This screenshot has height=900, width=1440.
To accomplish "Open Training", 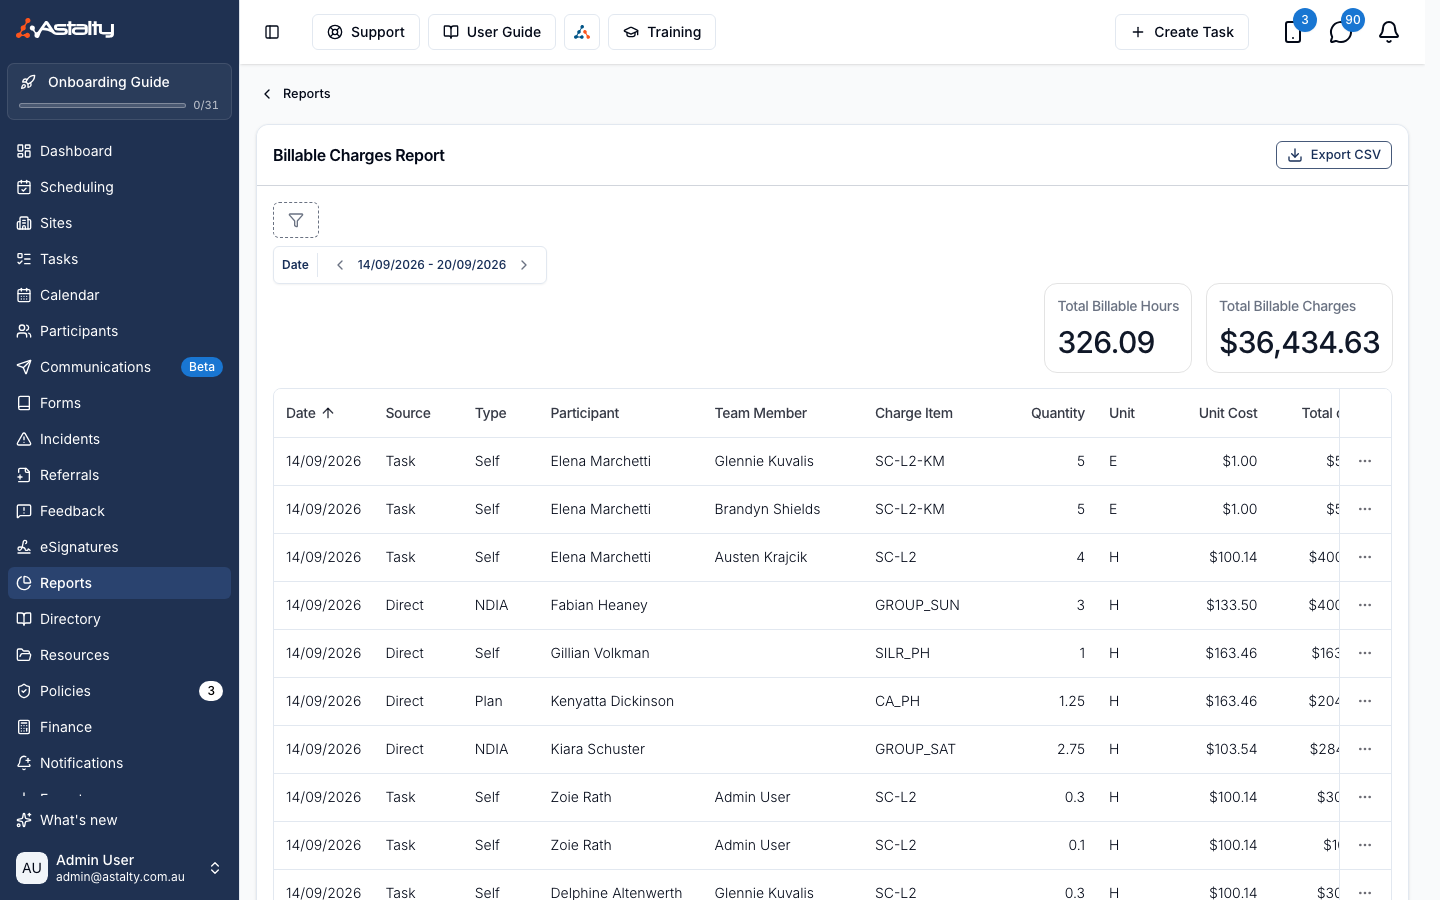I will coord(662,32).
